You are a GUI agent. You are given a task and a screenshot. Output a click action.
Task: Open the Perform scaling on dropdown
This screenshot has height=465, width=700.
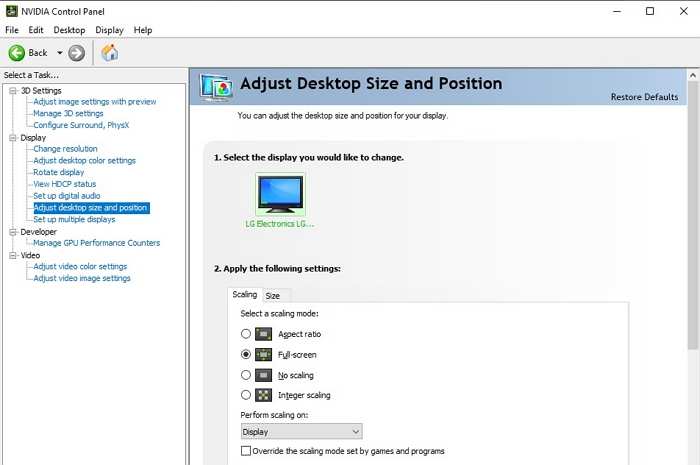[x=301, y=432]
